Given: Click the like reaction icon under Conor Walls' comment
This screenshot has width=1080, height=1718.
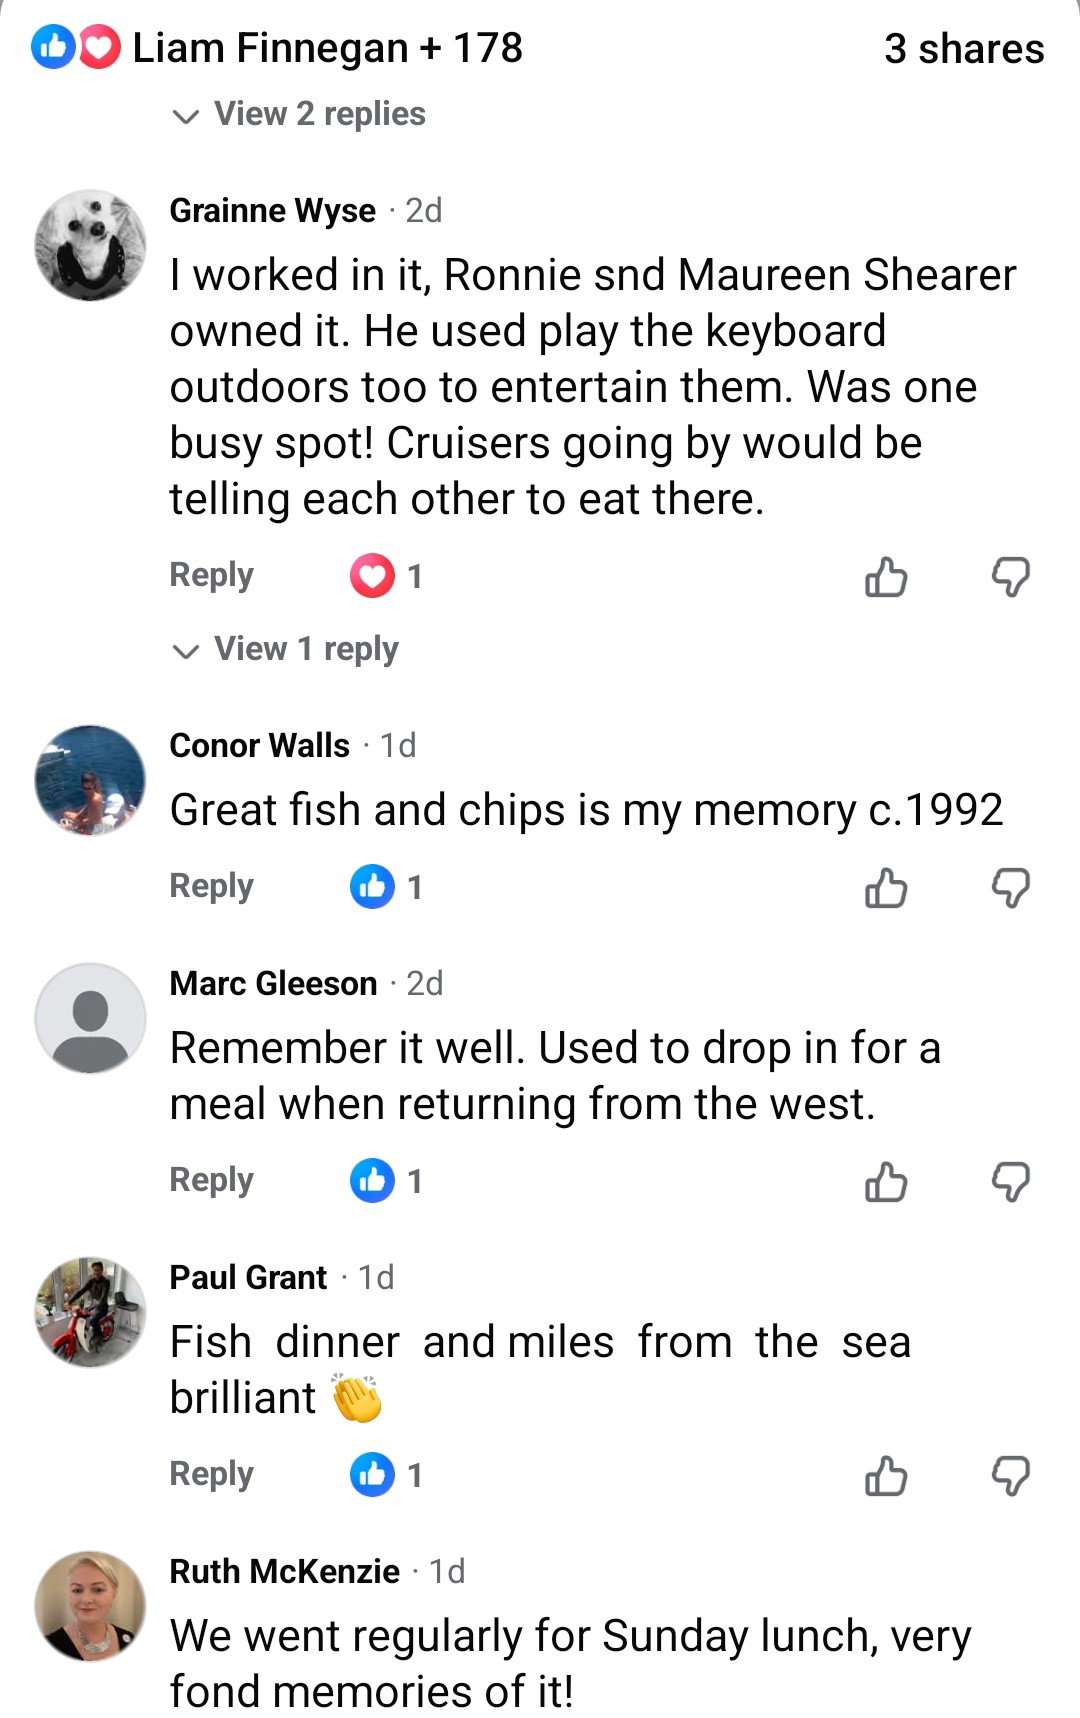Looking at the screenshot, I should click(x=371, y=884).
